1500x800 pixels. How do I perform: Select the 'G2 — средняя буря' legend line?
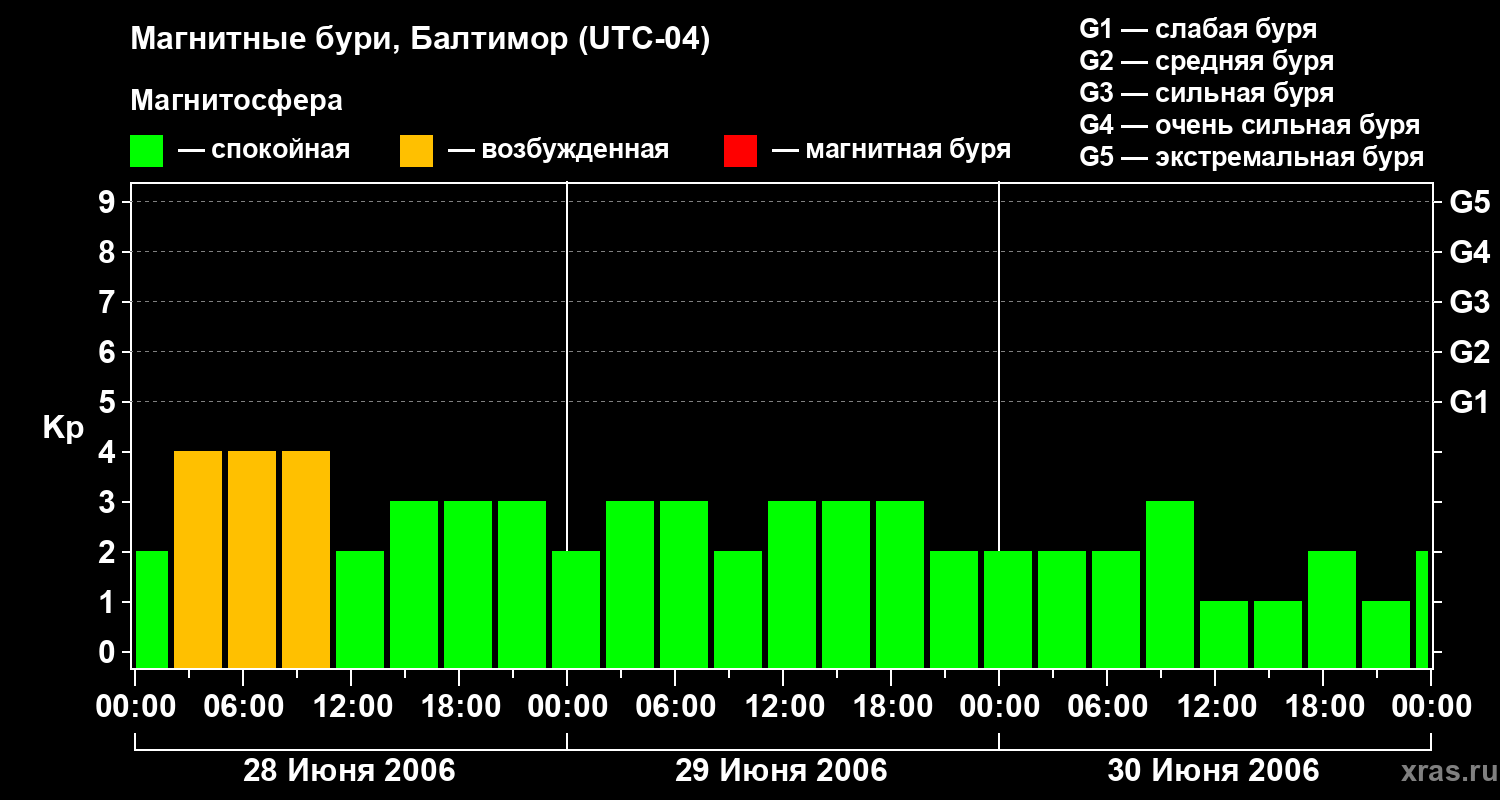pos(1206,61)
